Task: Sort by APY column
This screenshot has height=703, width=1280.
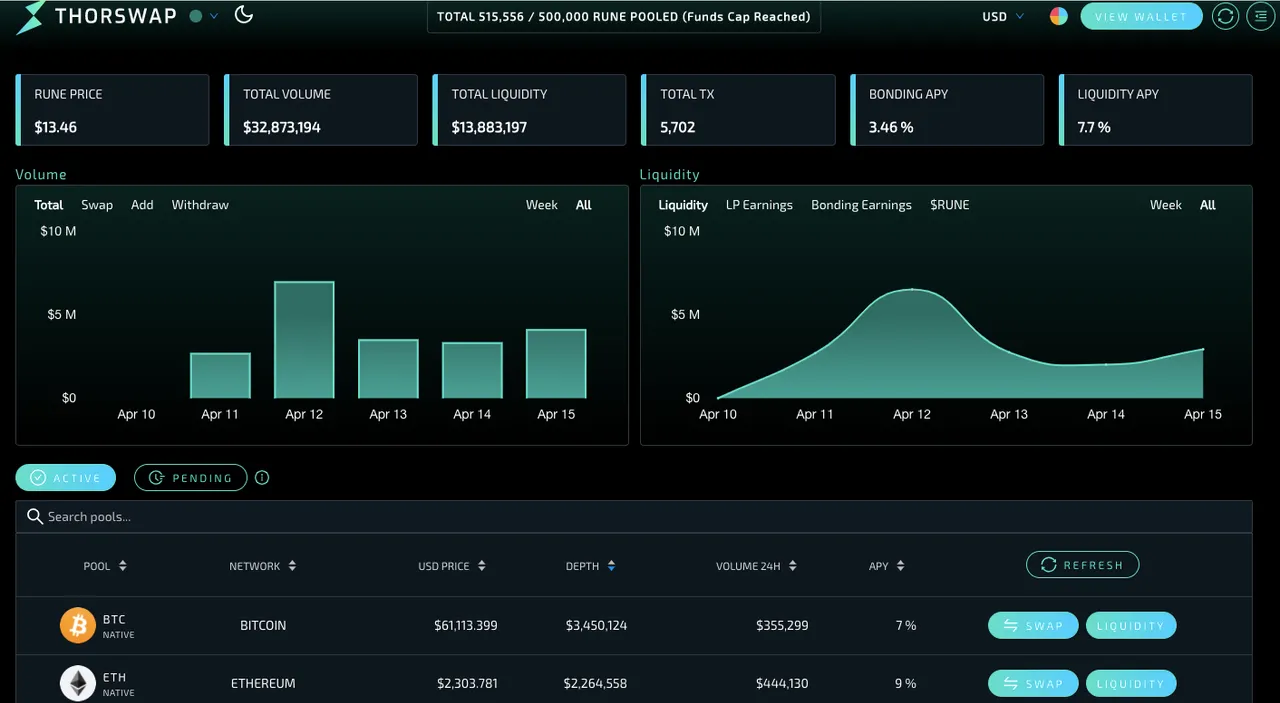Action: (x=886, y=566)
